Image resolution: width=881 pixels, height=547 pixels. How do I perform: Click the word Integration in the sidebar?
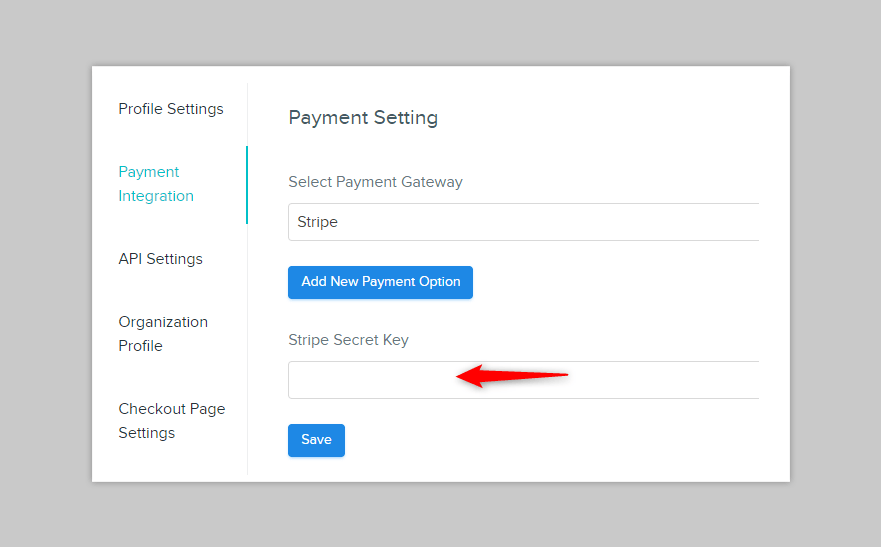(156, 196)
